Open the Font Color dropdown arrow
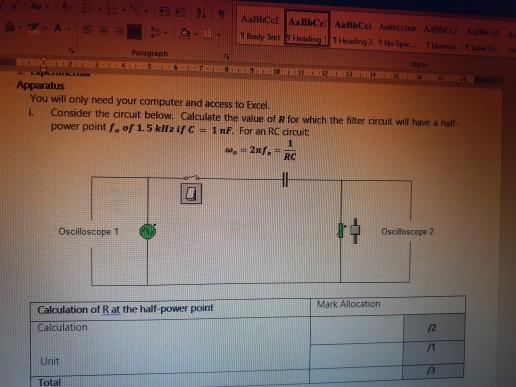 (x=70, y=29)
